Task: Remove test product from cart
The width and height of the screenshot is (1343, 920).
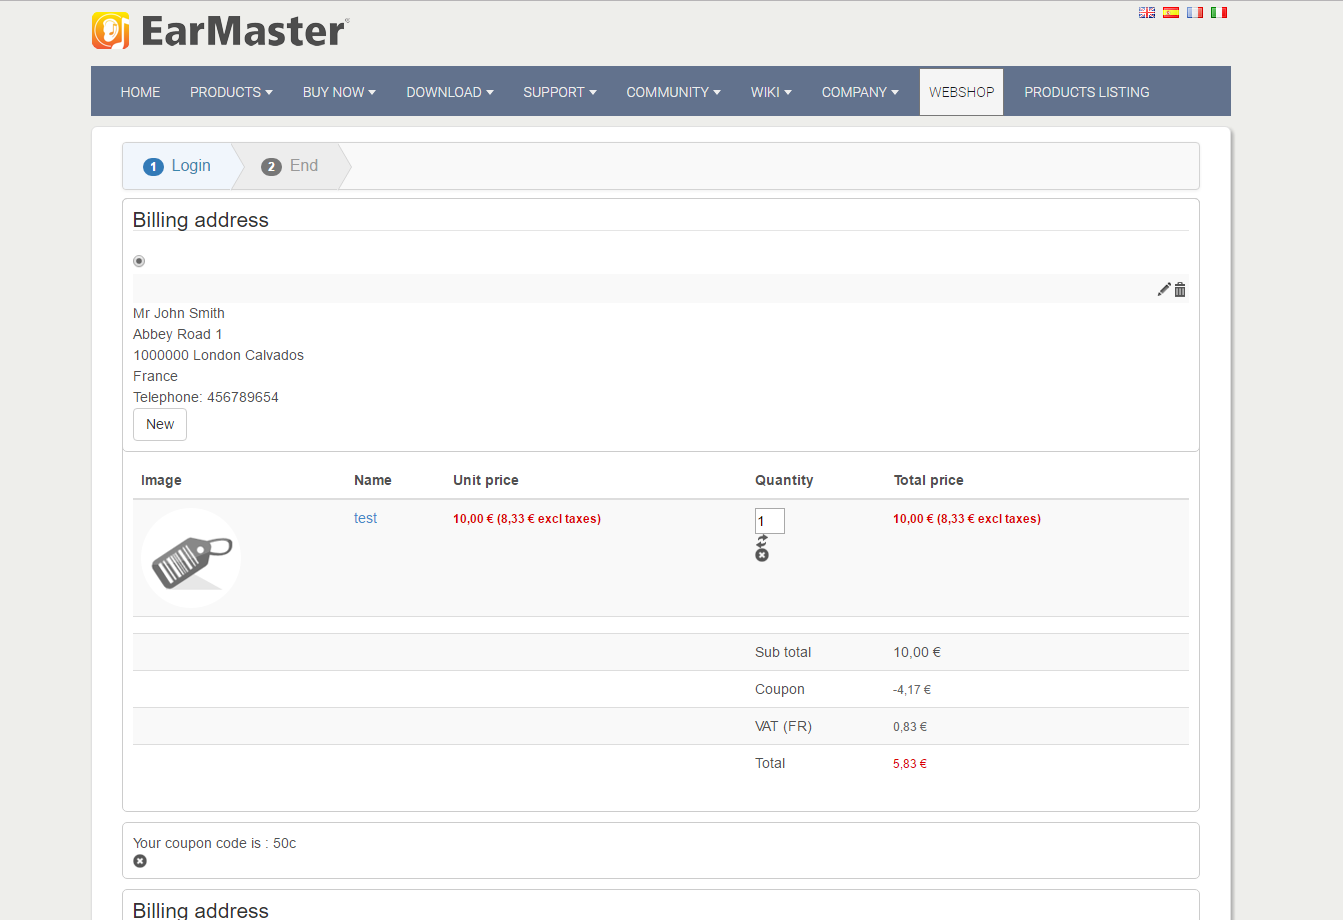Action: [x=762, y=555]
